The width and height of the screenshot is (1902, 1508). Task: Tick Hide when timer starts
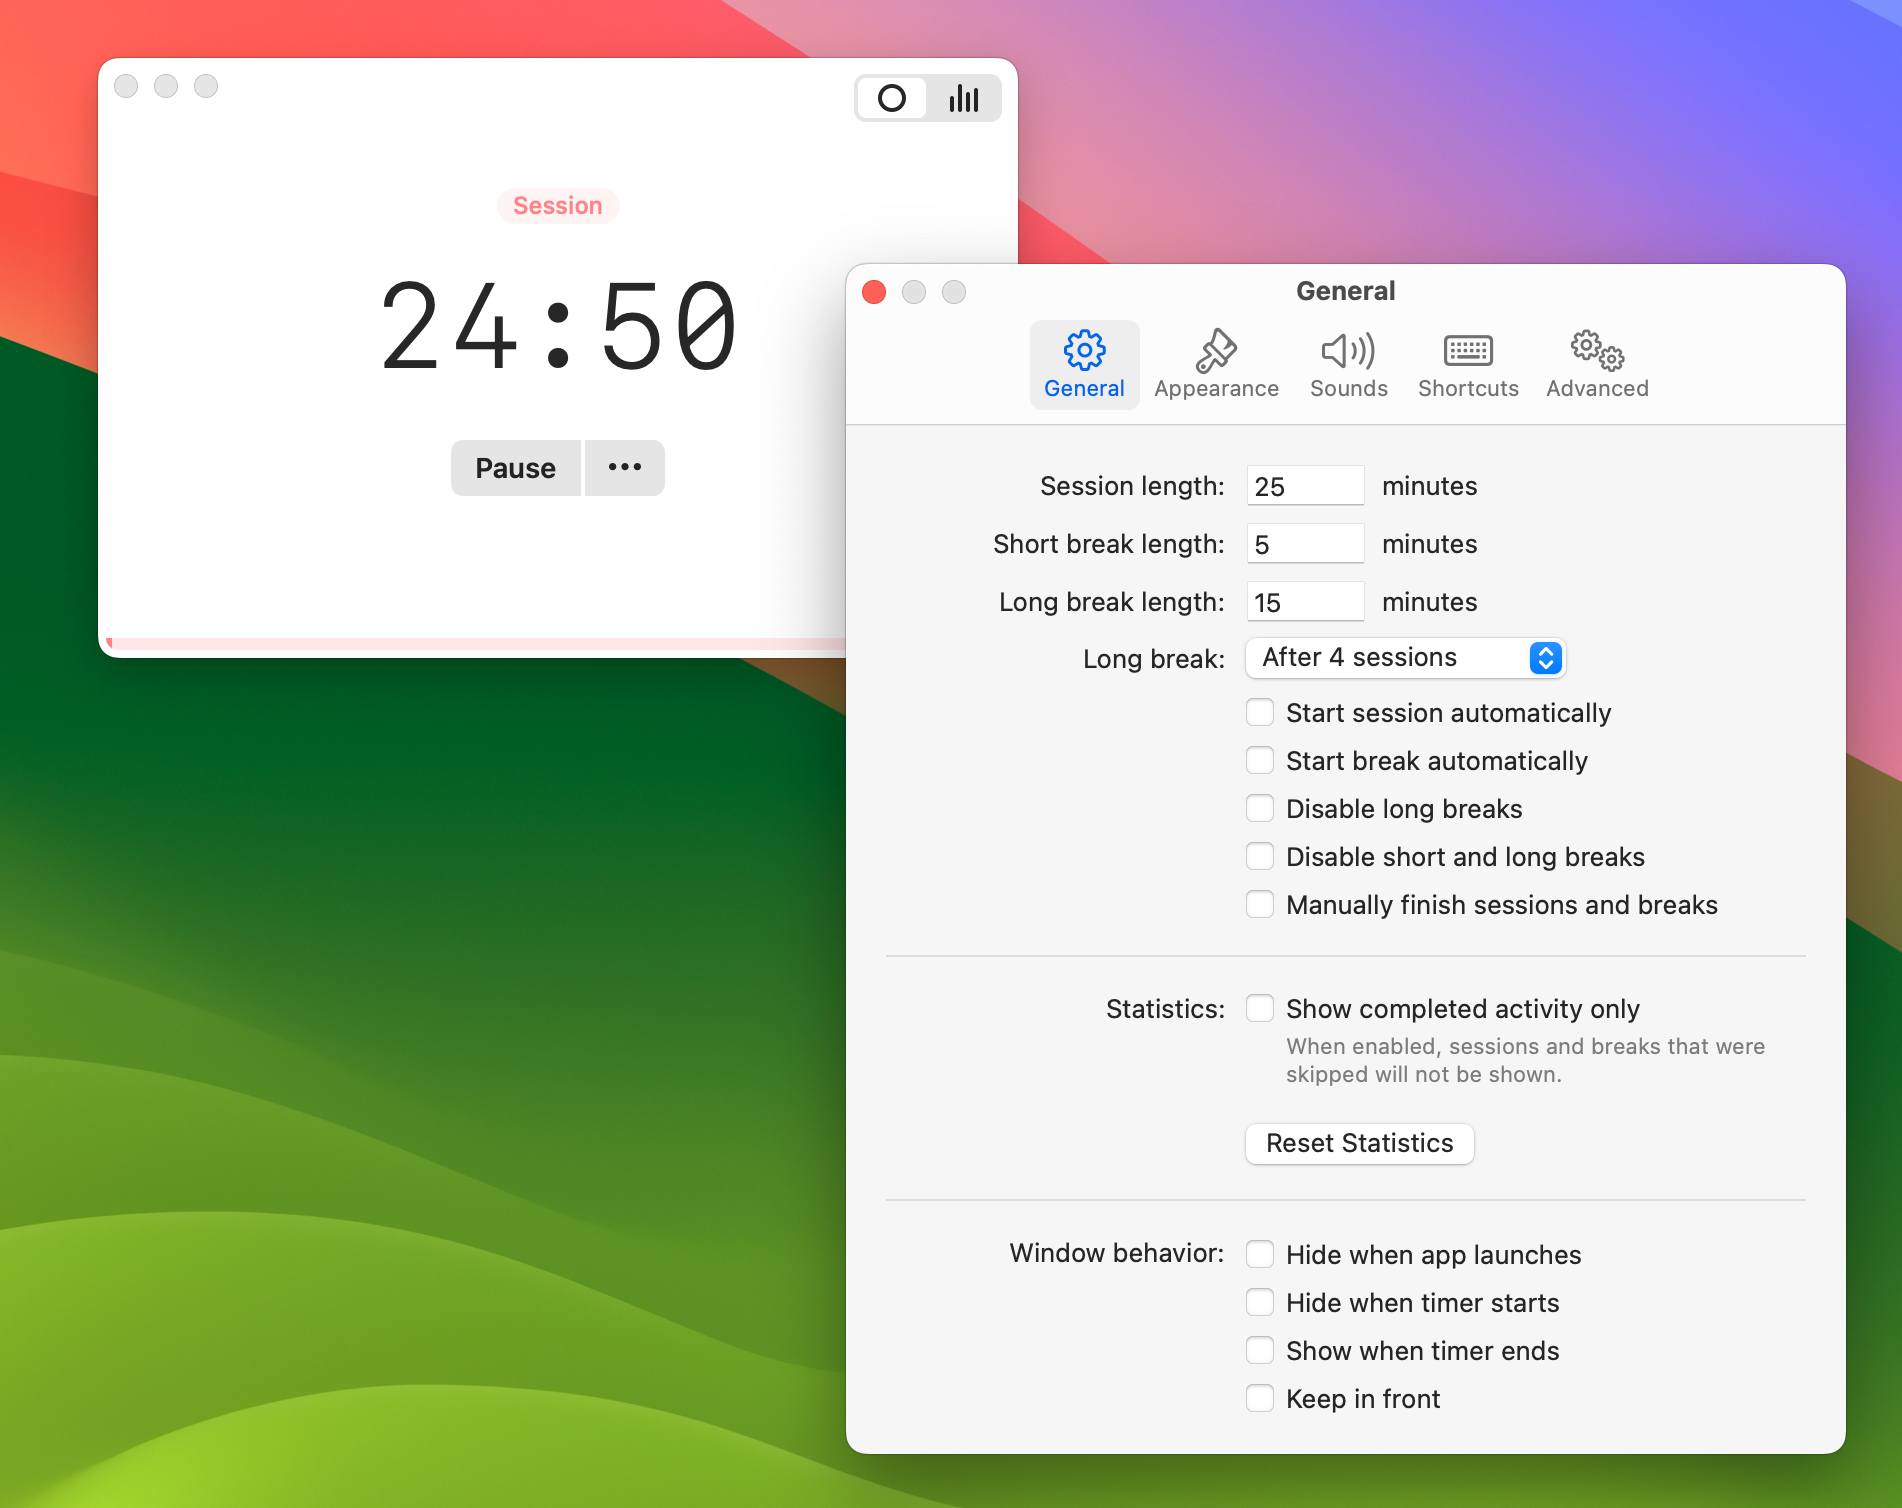[1260, 1303]
